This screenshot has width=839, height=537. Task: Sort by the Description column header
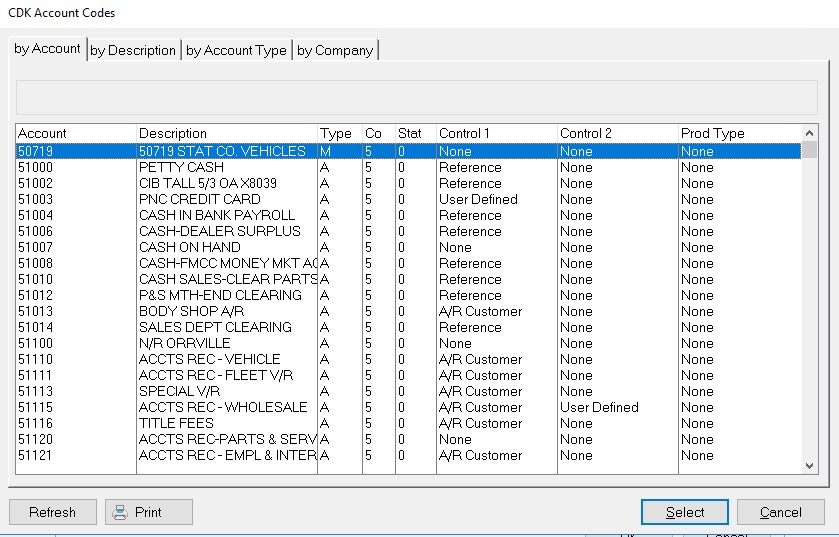click(x=225, y=133)
